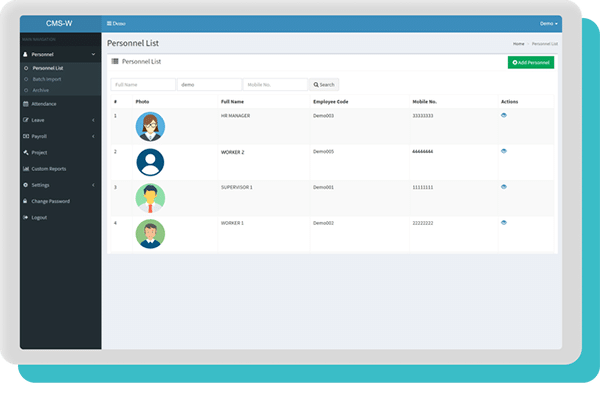Screen dimensions: 600x399
Task: Click the HR MANAGER photo thumbnail
Action: click(150, 127)
